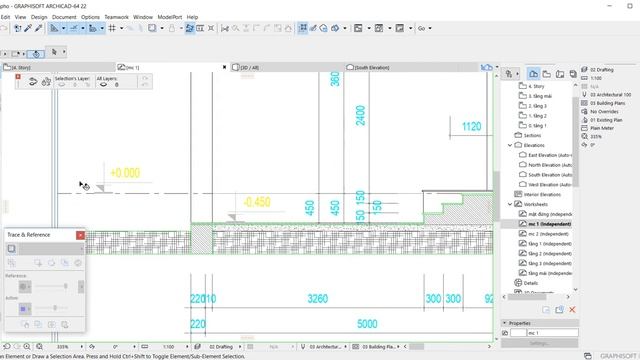Click the zoom-in magnifier at bottom bar
This screenshot has width=640, height=360.
[27, 347]
